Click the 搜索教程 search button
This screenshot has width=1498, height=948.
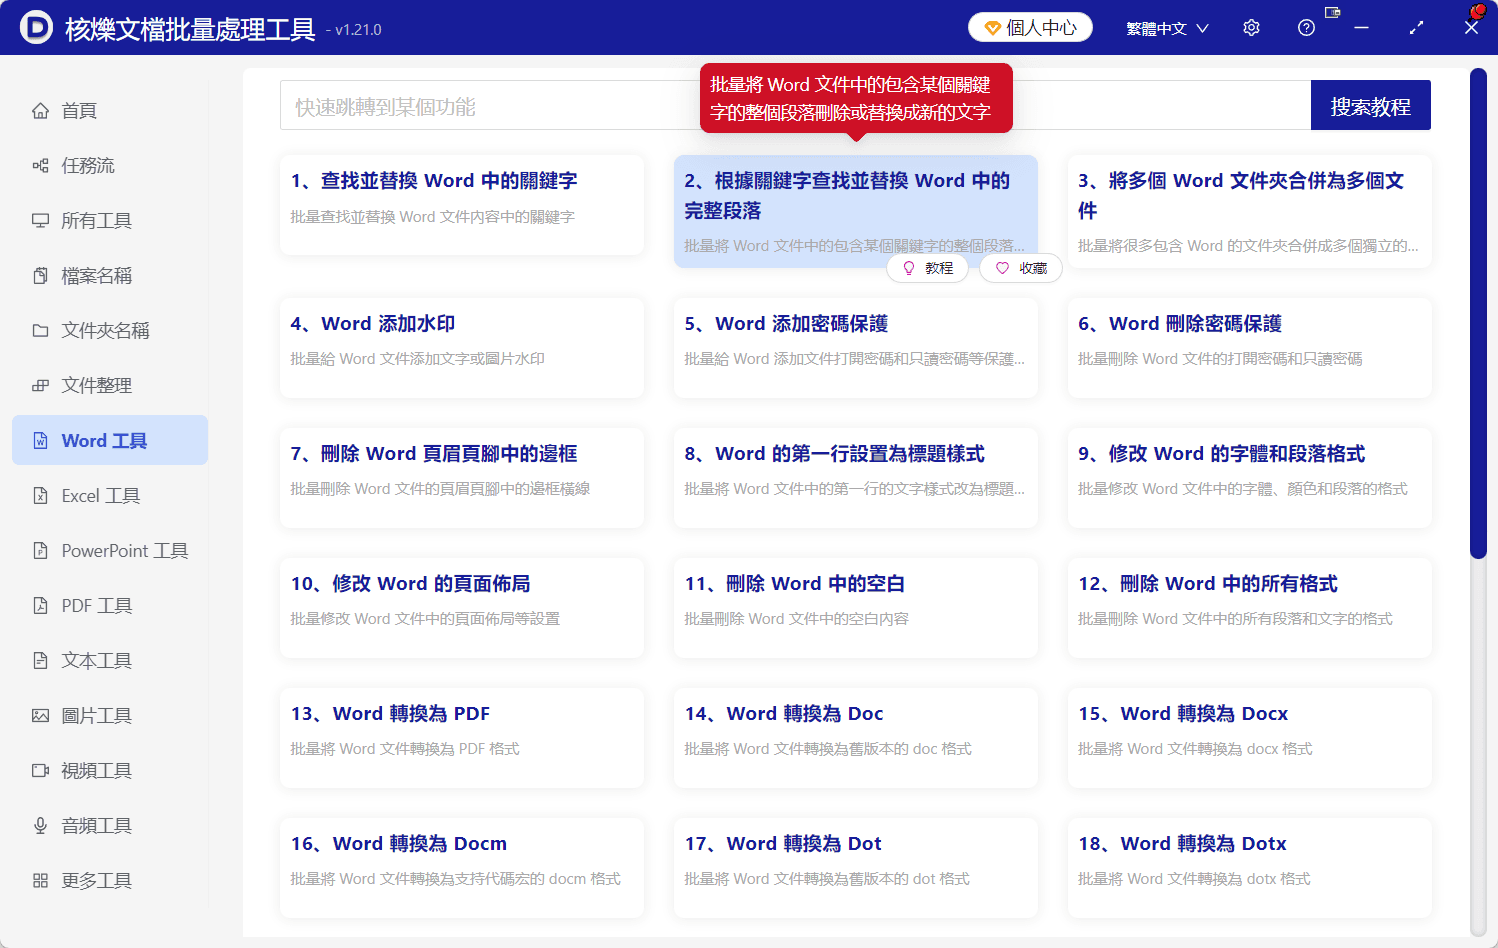pos(1370,104)
